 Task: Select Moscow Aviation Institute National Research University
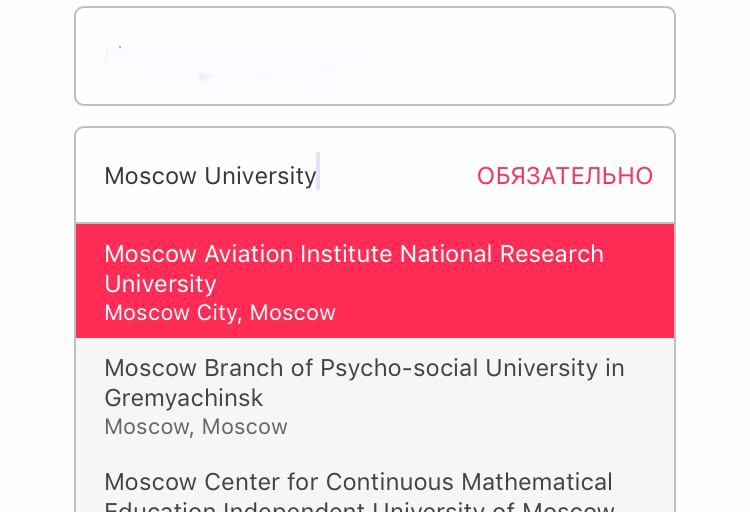(x=375, y=280)
